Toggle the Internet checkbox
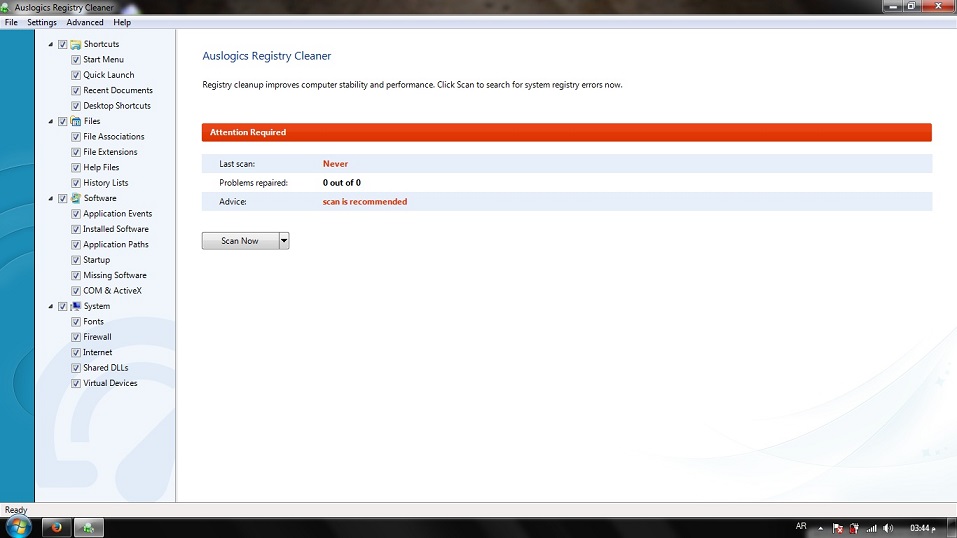 coord(76,352)
